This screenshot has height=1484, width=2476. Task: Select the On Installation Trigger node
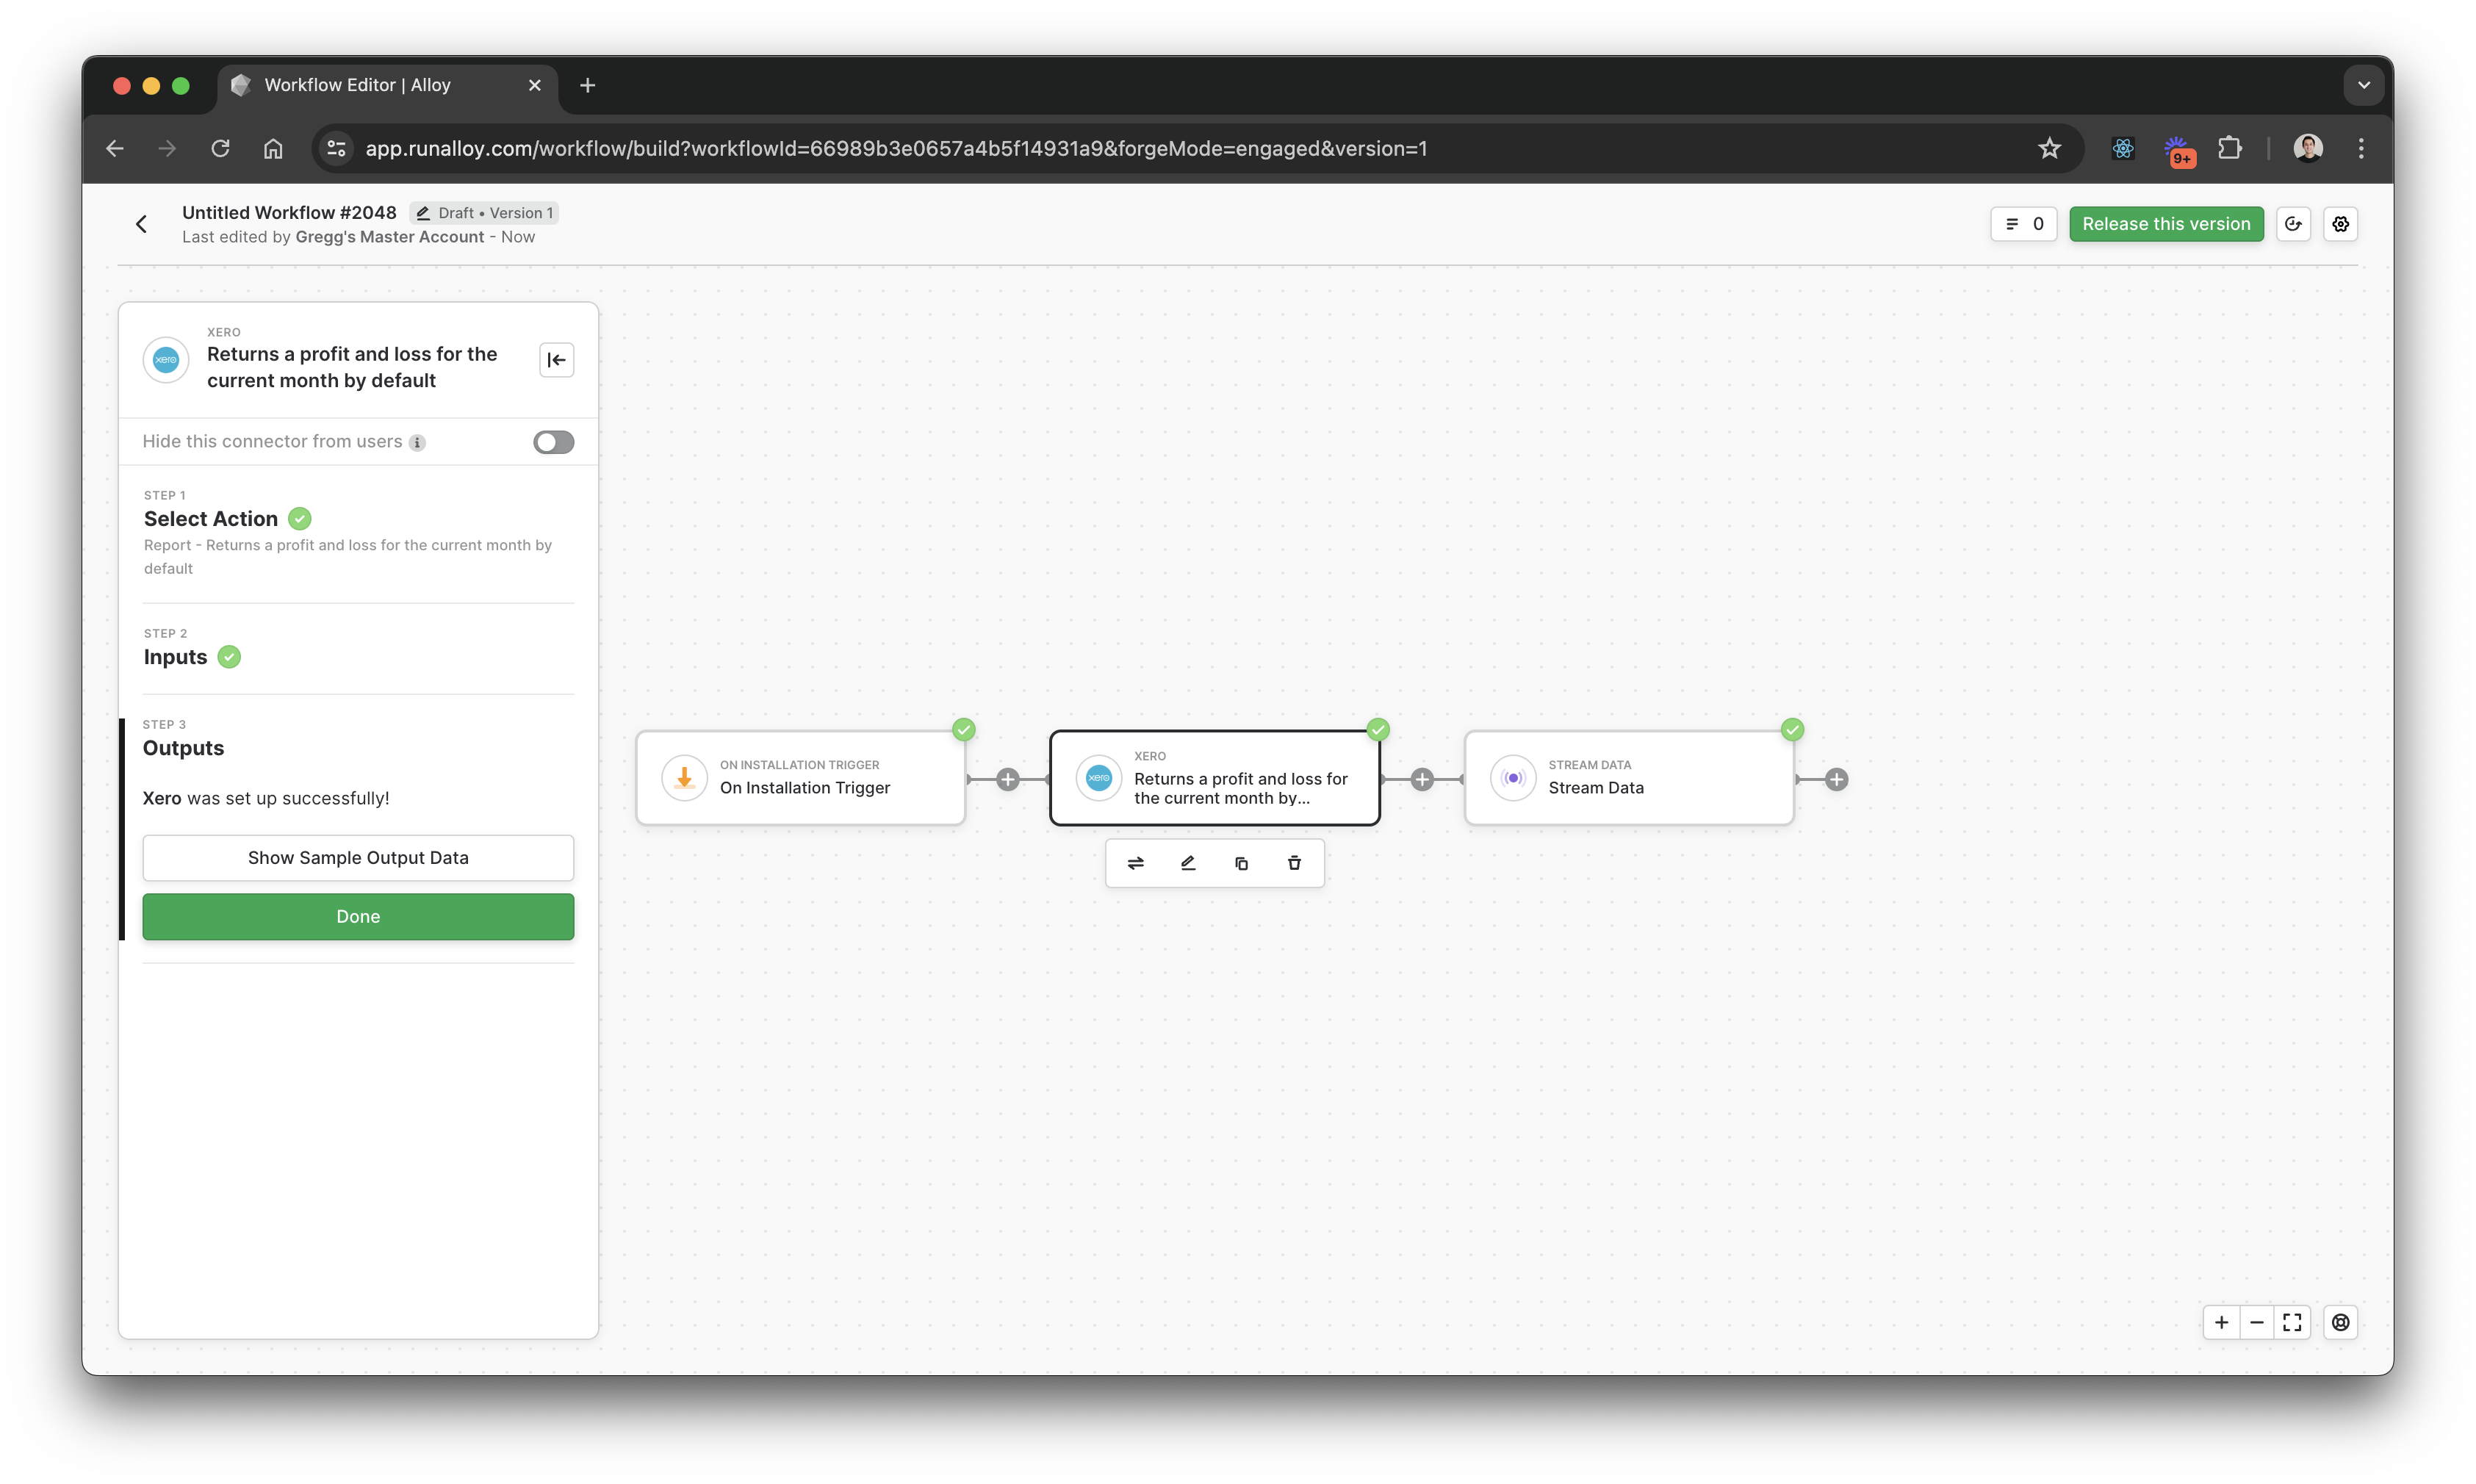pos(801,778)
